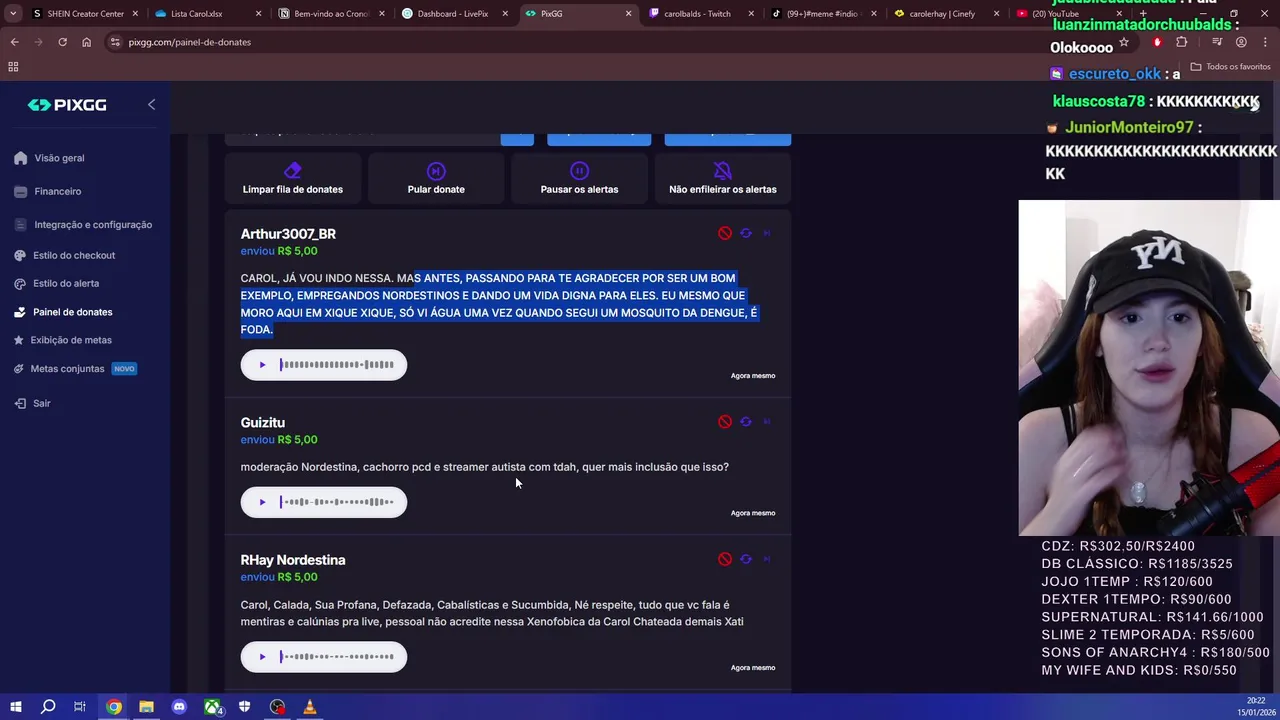Click the RHay Nordestina donor name
The image size is (1280, 720).
pos(293,560)
